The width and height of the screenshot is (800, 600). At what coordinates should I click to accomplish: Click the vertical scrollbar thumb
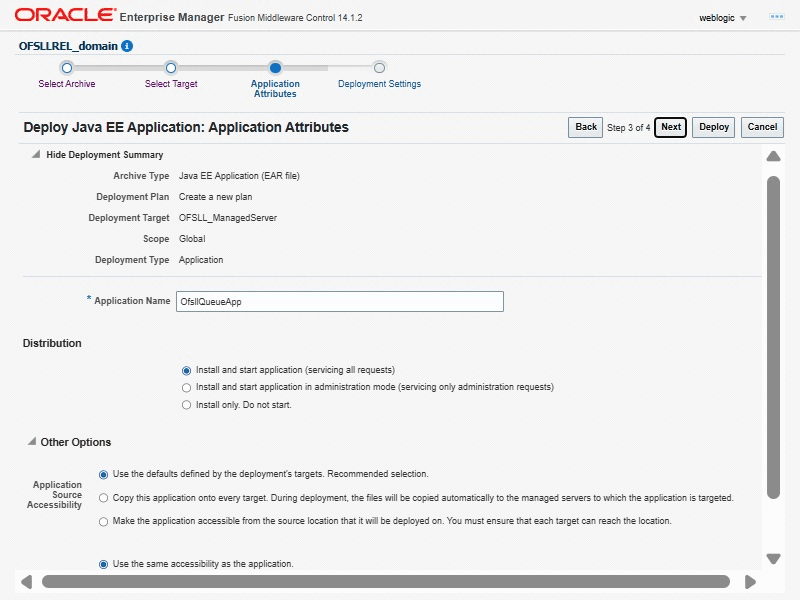click(773, 337)
